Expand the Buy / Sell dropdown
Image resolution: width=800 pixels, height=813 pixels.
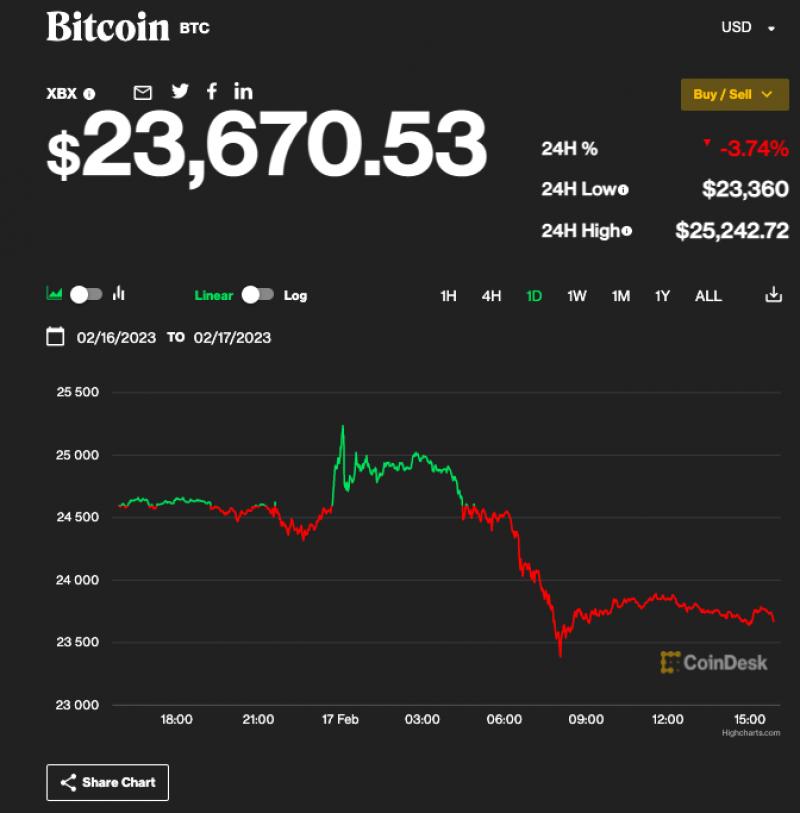[734, 94]
